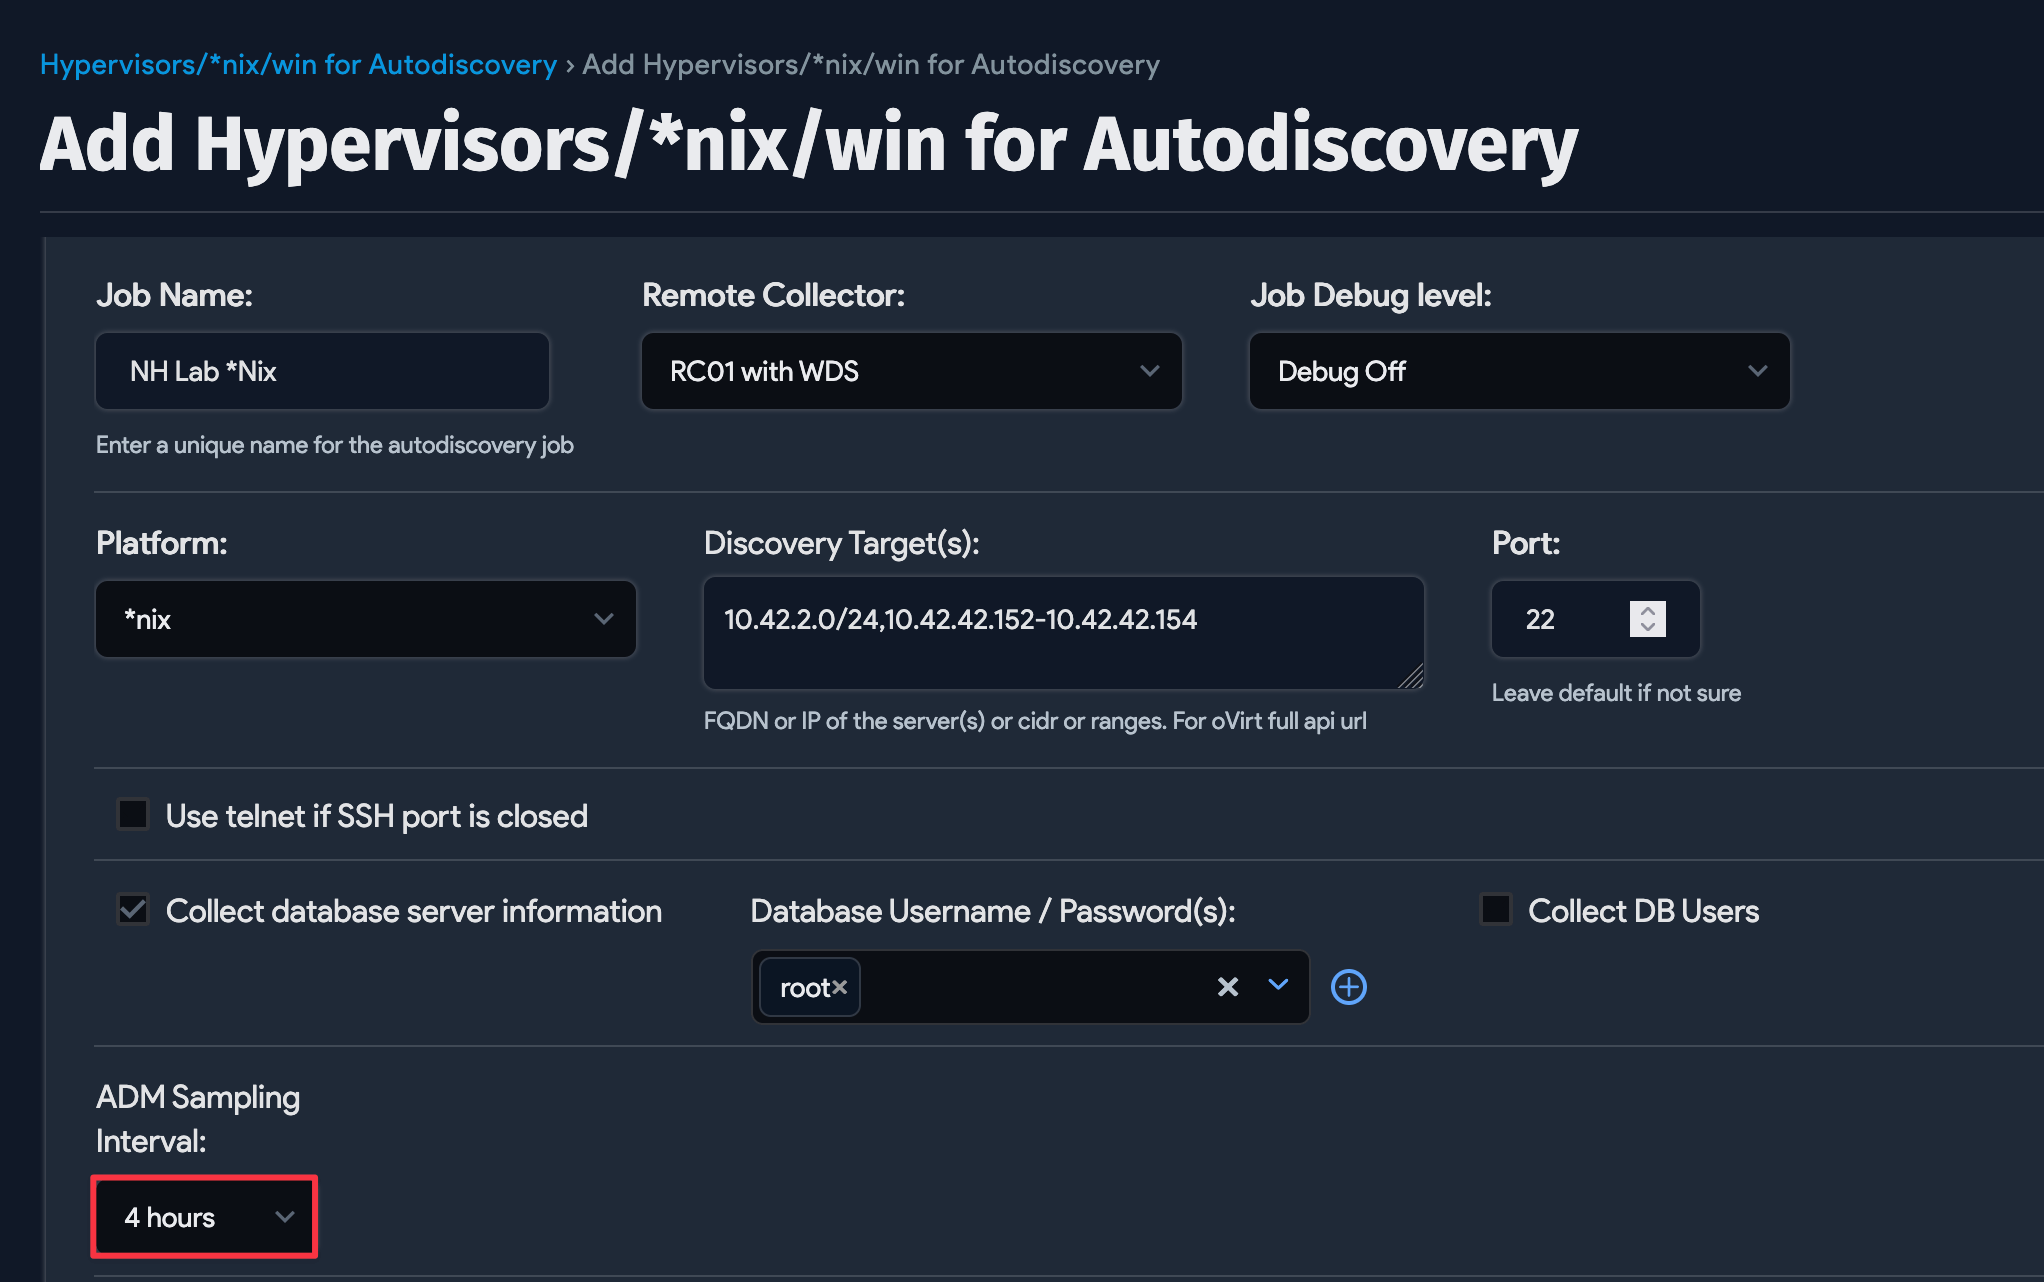2044x1282 pixels.
Task: Change the ADM Sampling Interval from 4 hours
Action: tap(204, 1217)
